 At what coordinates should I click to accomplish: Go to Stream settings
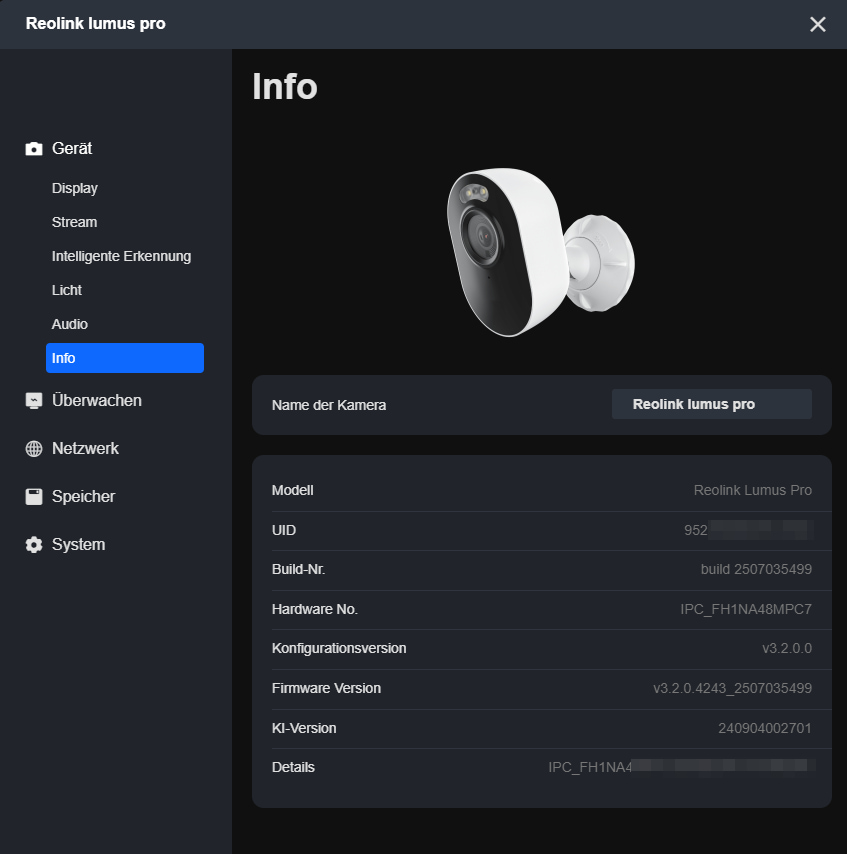pos(74,222)
